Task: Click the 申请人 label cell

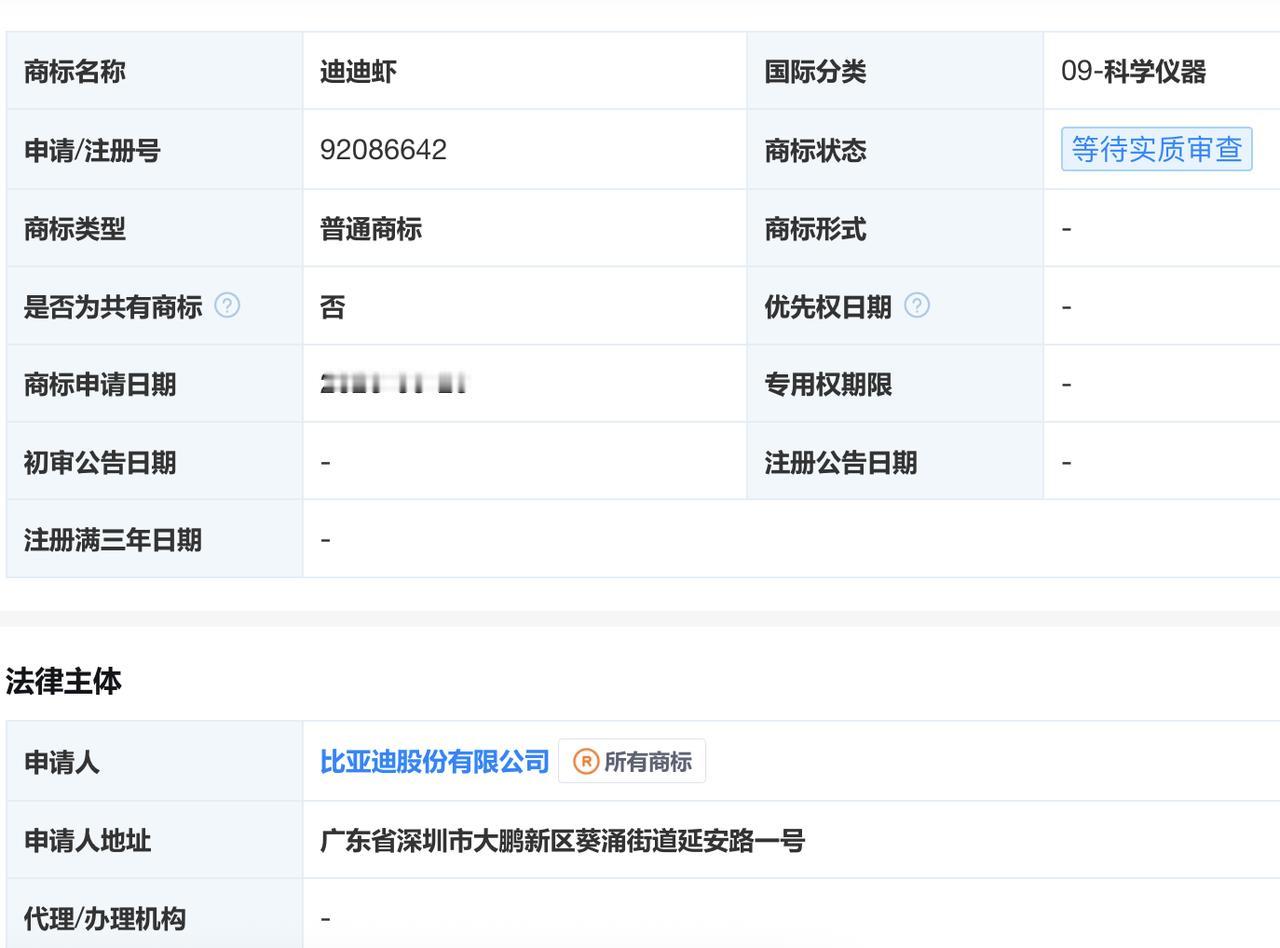Action: point(155,761)
